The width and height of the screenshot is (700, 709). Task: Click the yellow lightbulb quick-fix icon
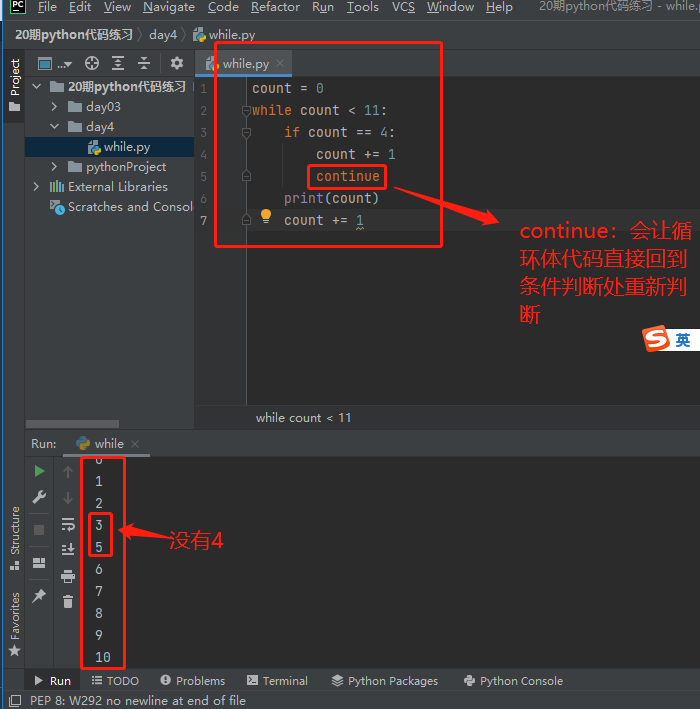point(266,217)
